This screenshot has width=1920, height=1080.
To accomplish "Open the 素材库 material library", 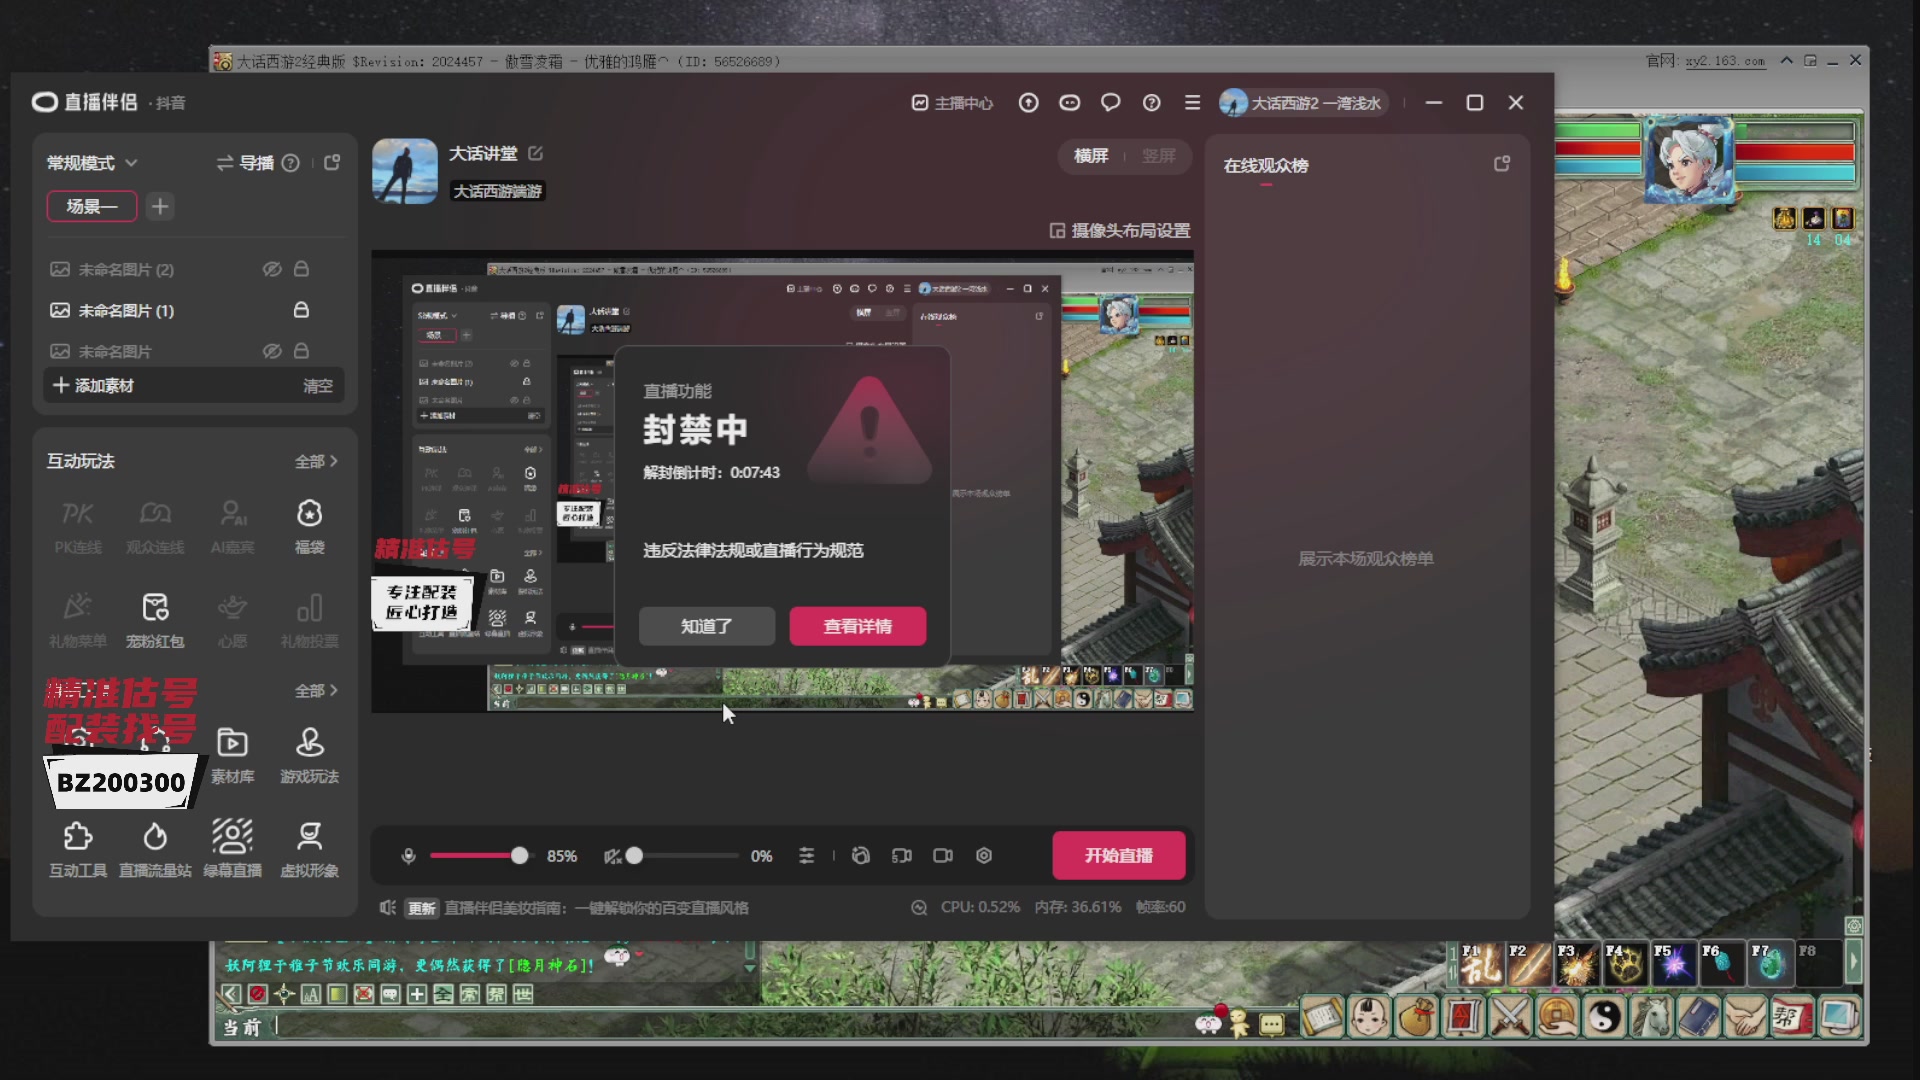I will [x=232, y=754].
